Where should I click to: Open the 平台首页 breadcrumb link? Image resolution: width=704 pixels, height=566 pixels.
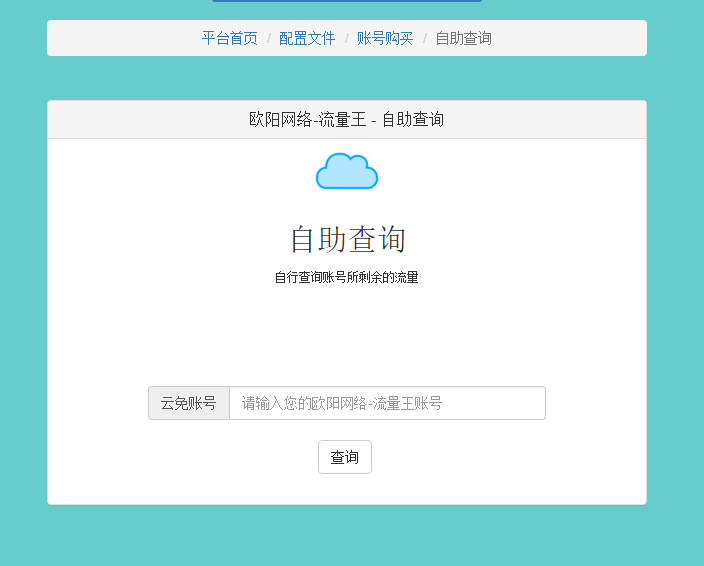point(229,38)
